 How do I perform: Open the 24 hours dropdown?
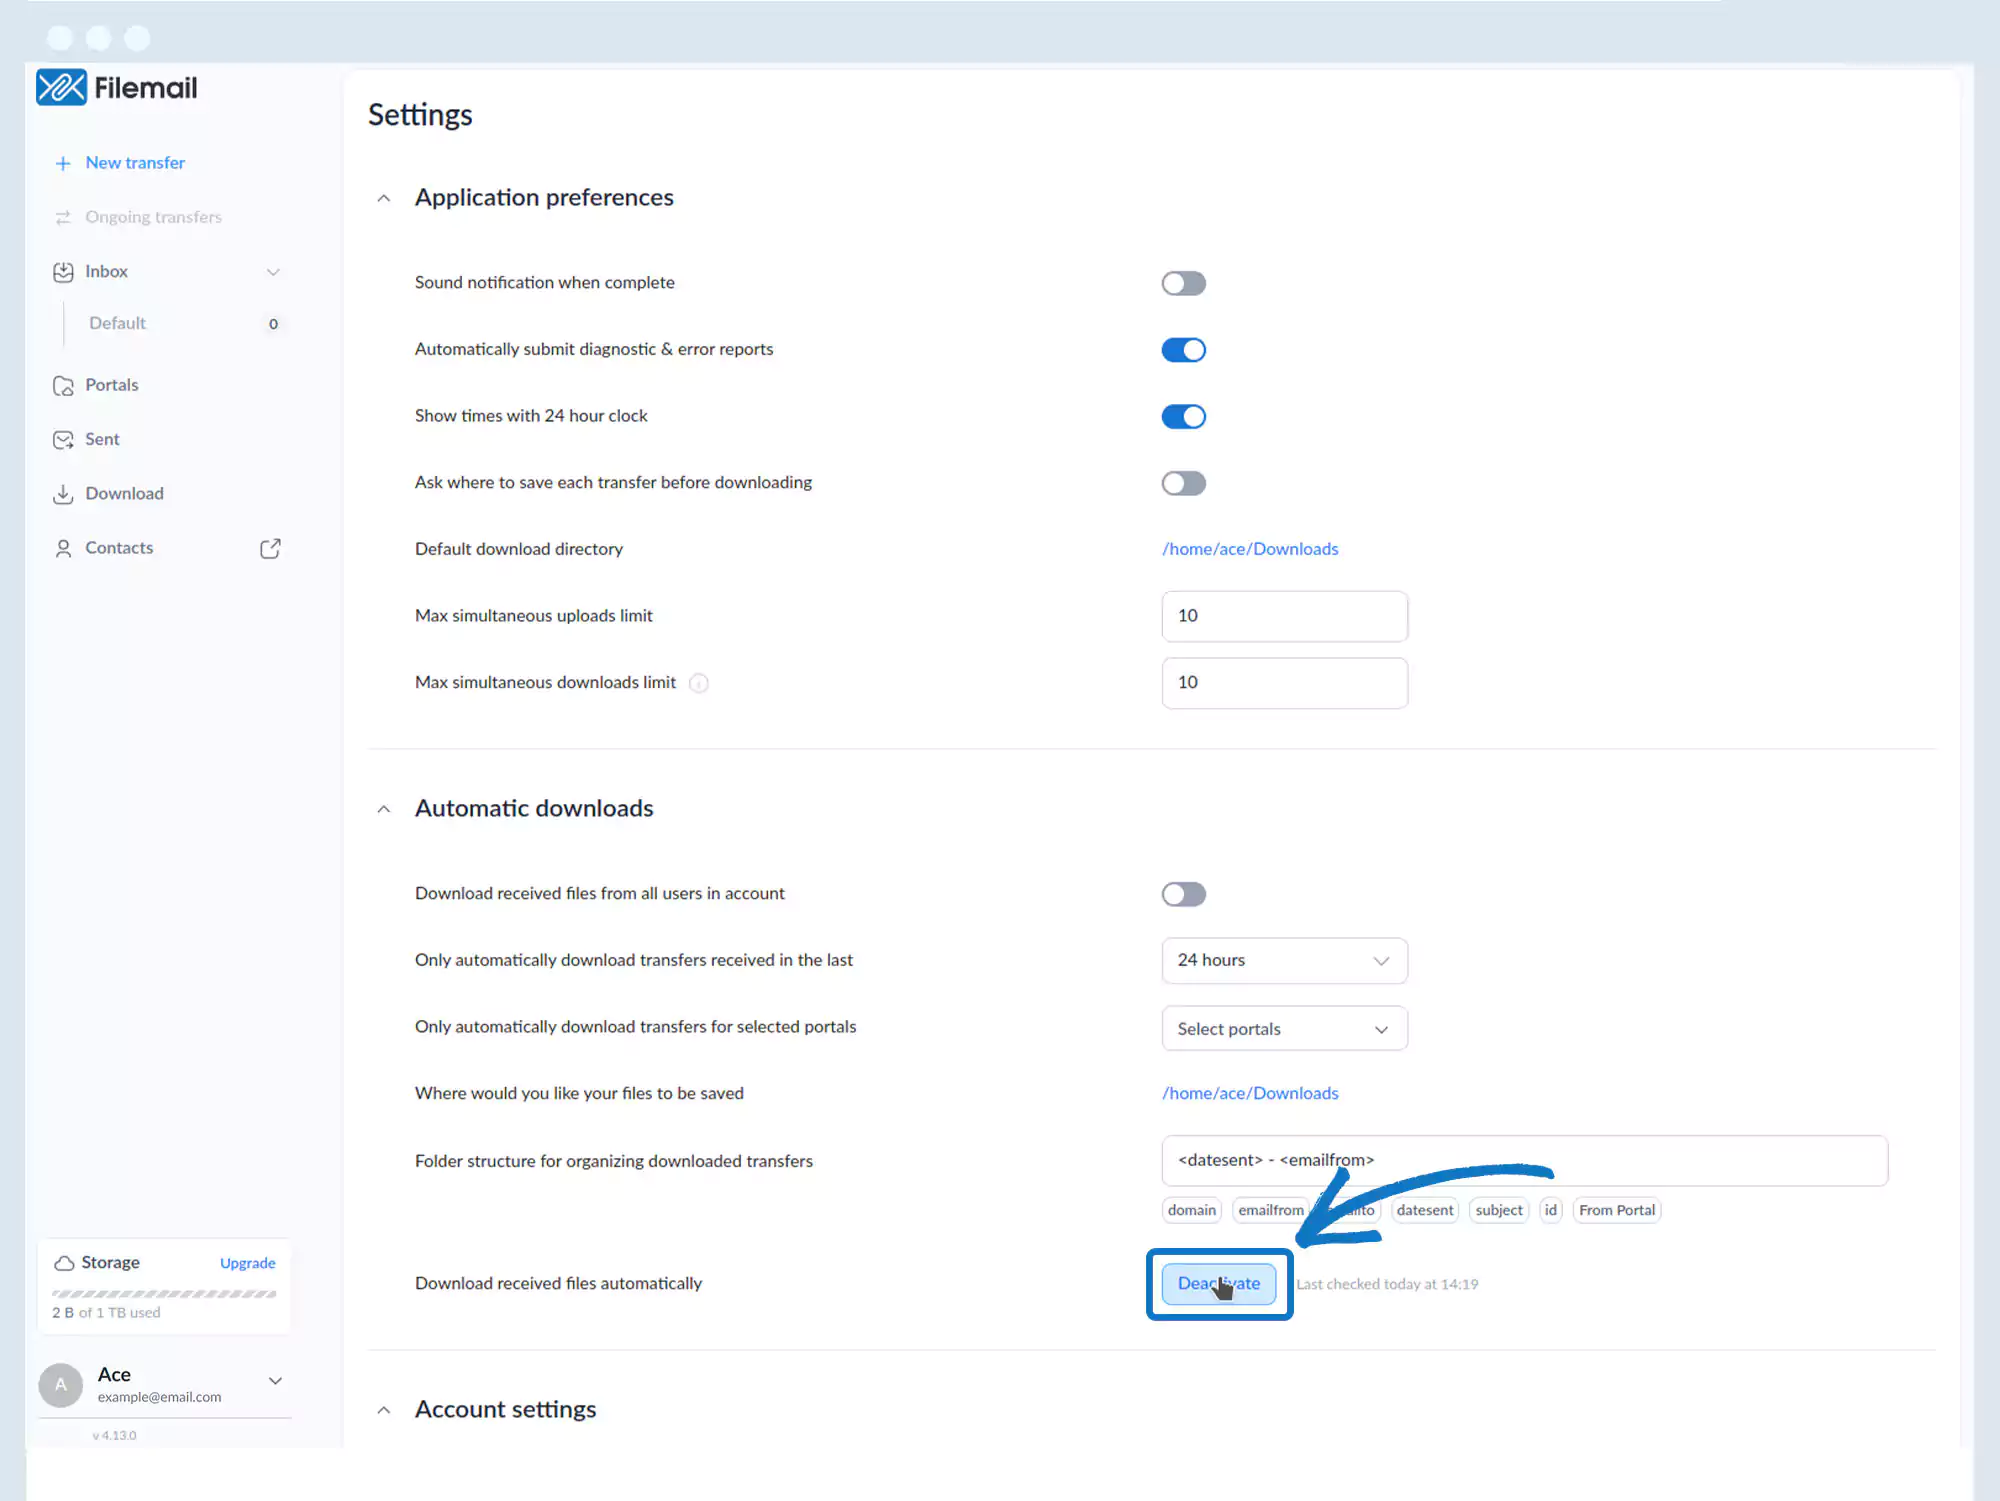1284,960
